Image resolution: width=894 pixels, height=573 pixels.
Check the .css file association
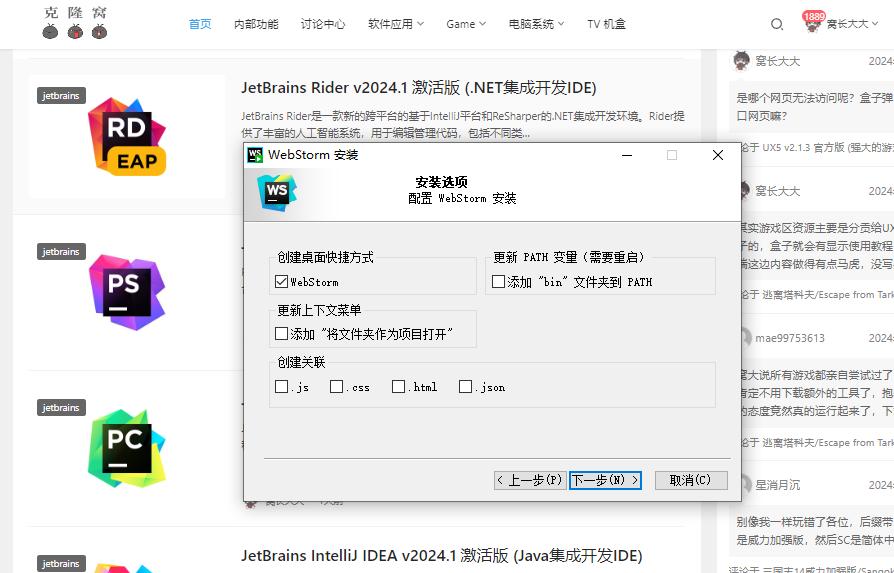coord(336,387)
